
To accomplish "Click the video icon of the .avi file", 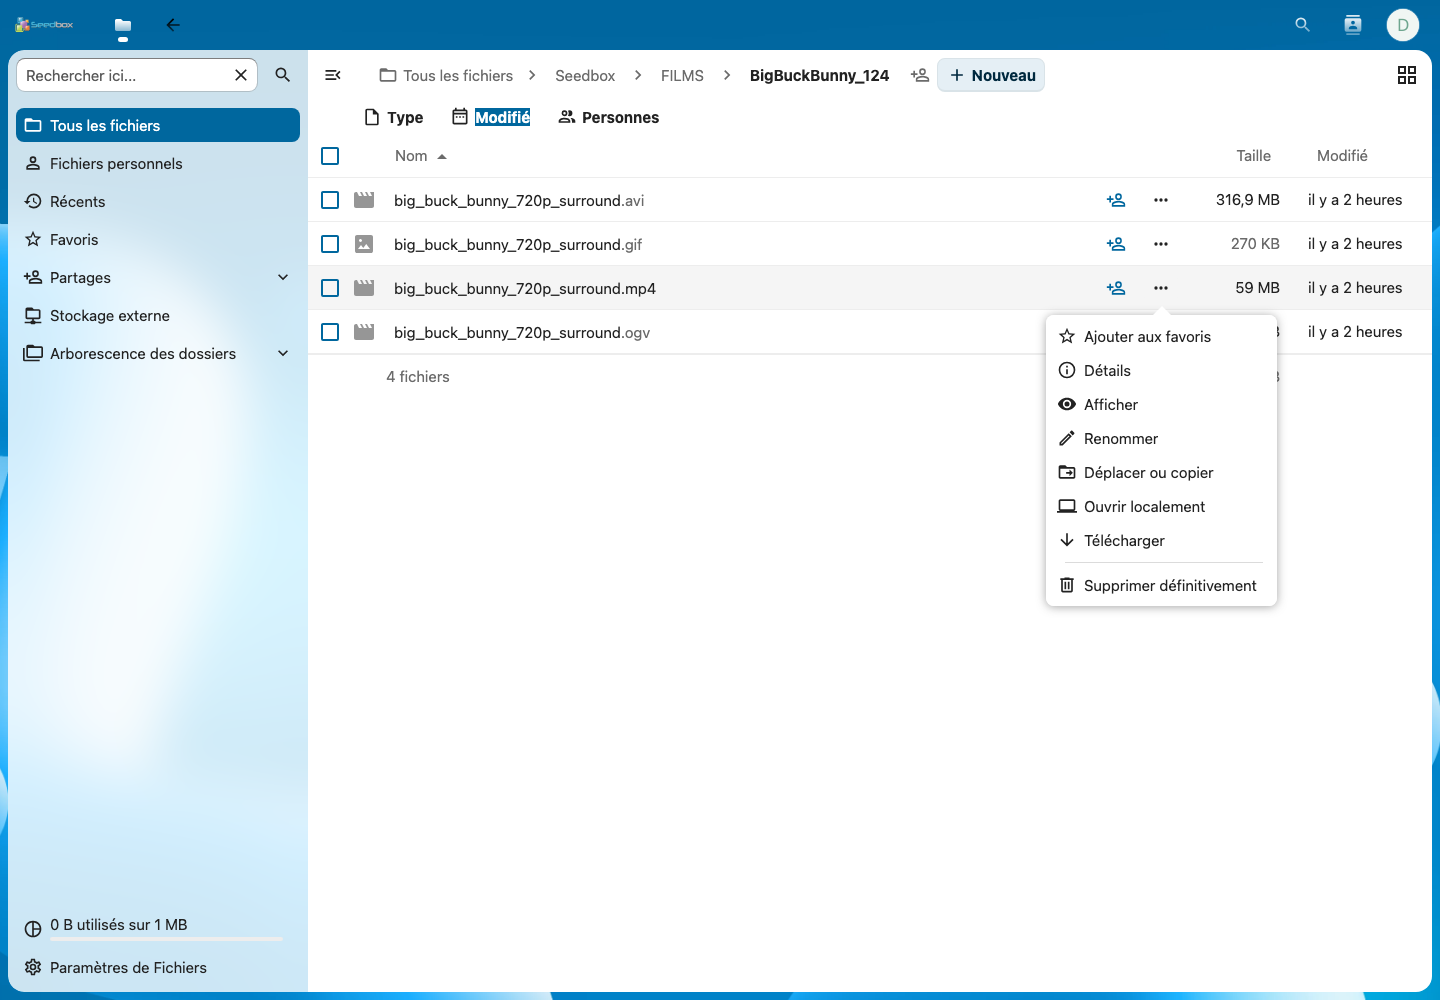I will [x=364, y=200].
